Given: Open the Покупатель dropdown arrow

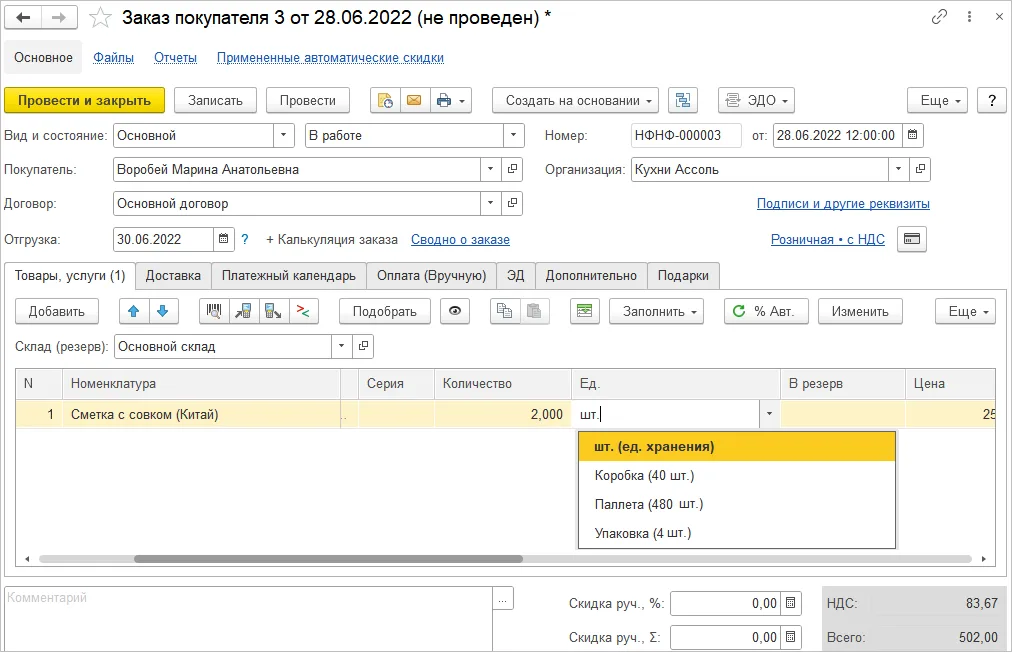Looking at the screenshot, I should point(491,169).
